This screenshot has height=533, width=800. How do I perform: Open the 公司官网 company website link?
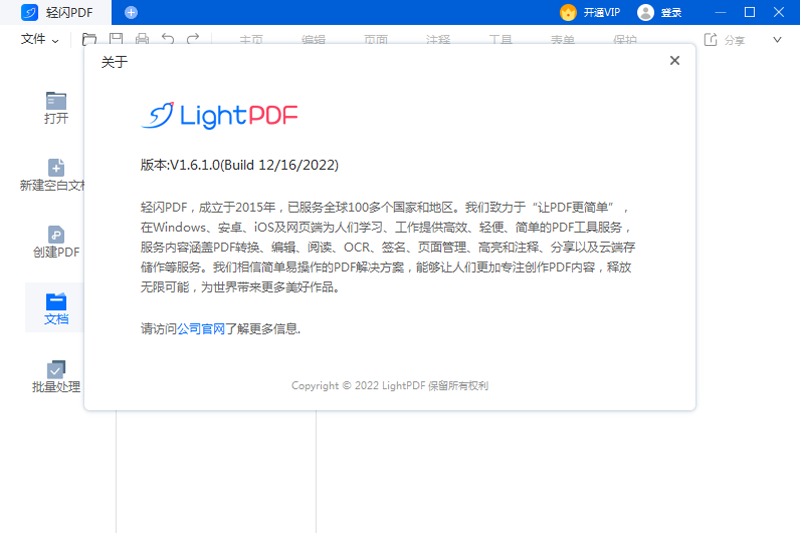click(201, 329)
